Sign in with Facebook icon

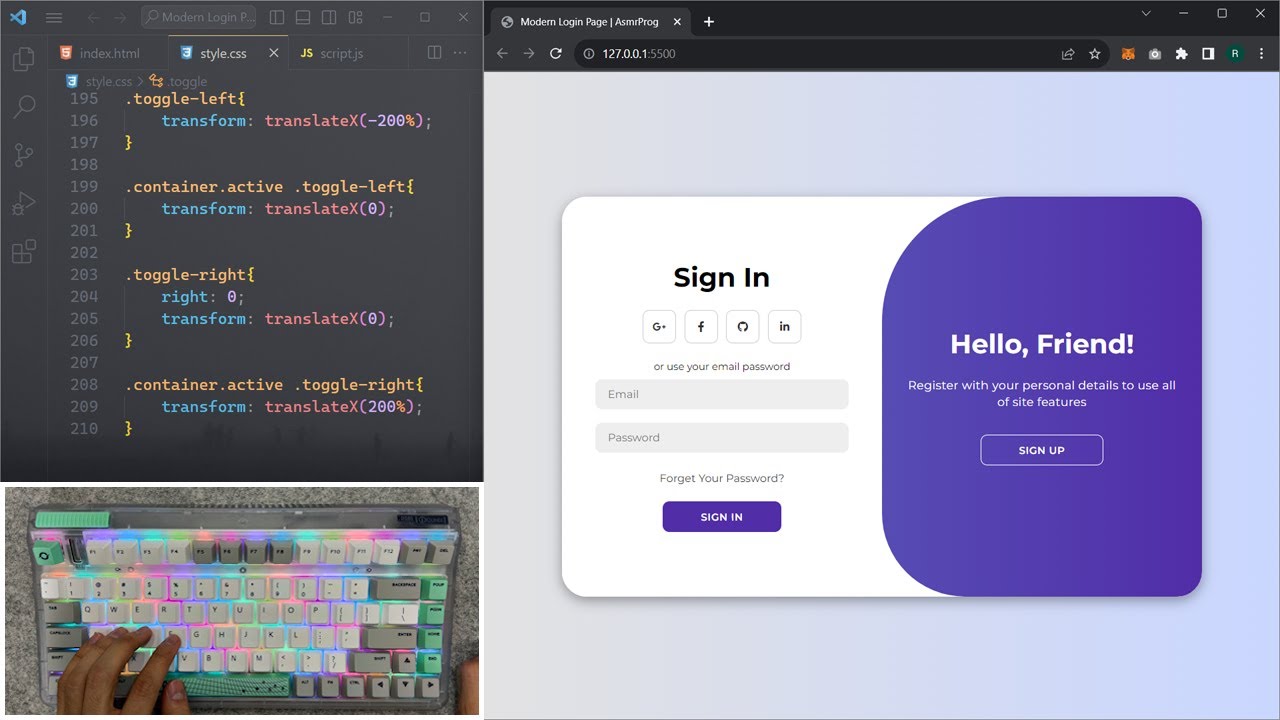pyautogui.click(x=701, y=327)
